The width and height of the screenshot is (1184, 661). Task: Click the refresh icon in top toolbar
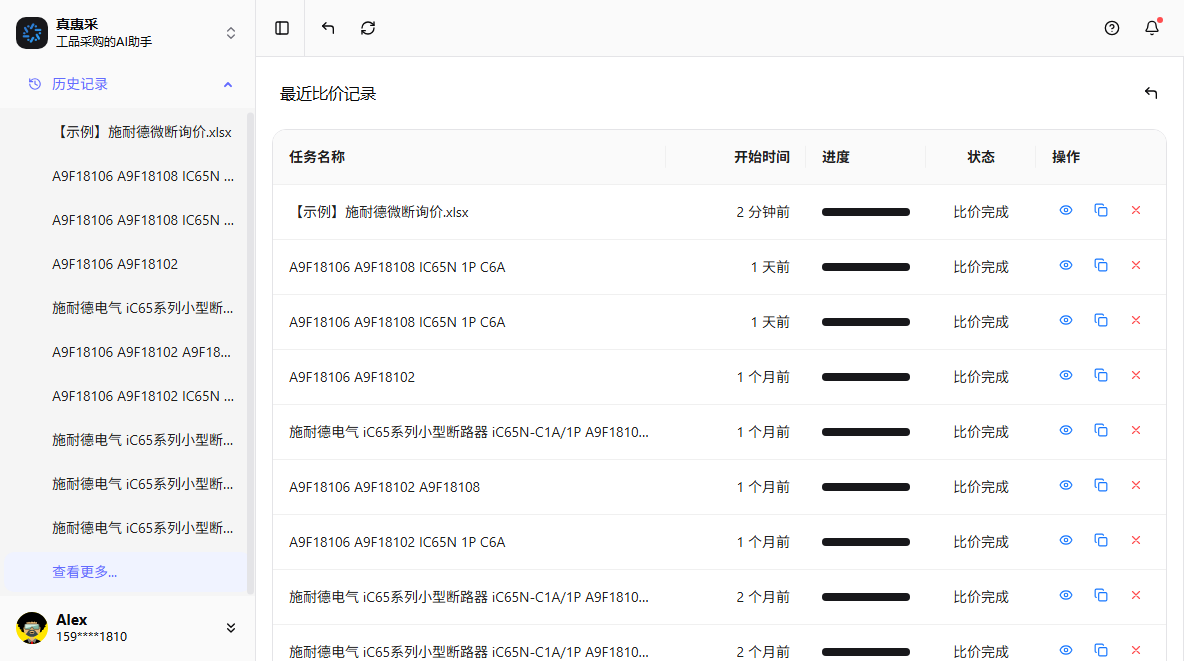coord(368,28)
